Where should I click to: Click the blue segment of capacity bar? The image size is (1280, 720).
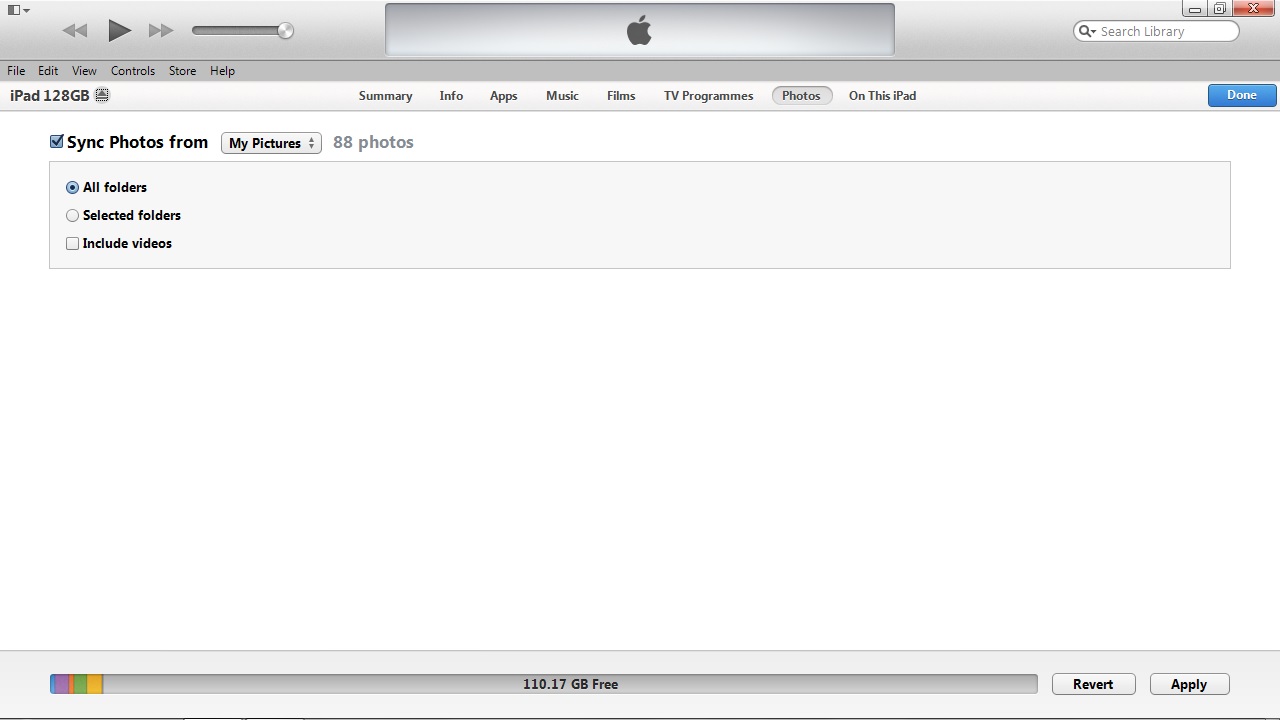pos(53,684)
